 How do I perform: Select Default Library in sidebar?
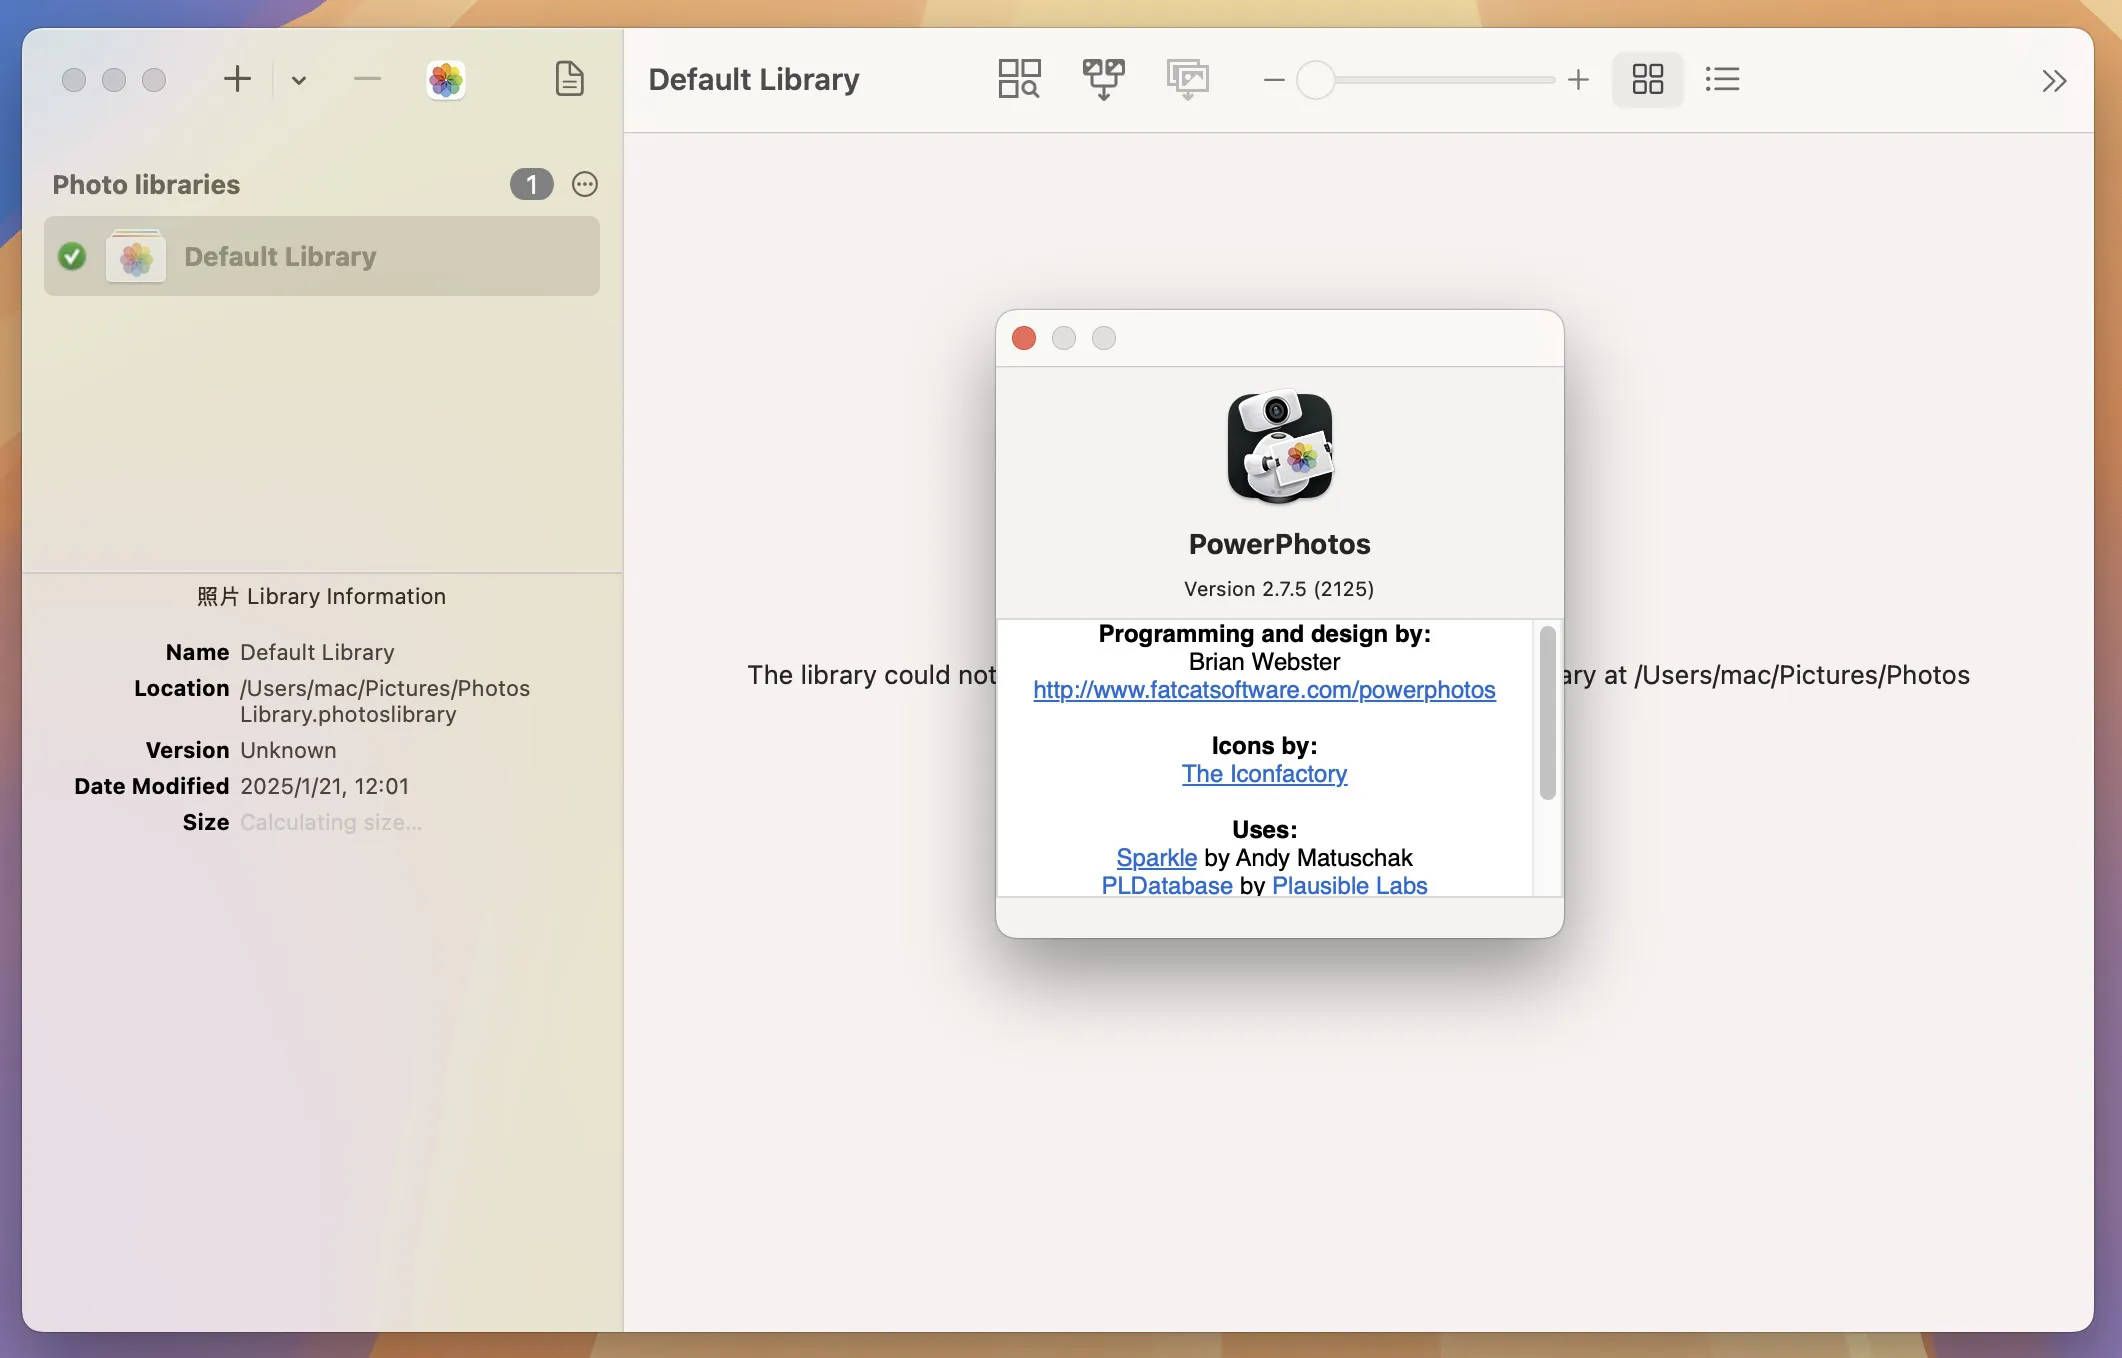tap(321, 256)
